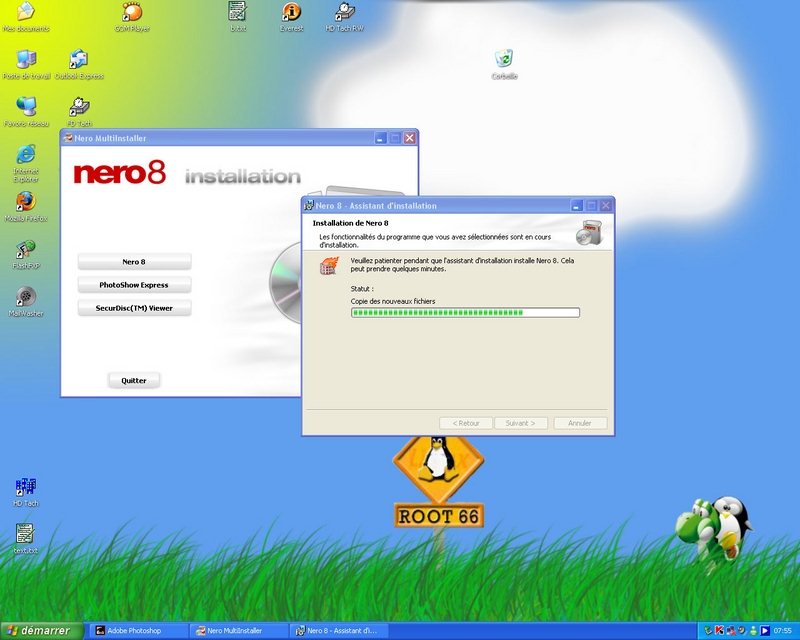Click the Nero 8 button in MultiInstaller

tap(134, 261)
